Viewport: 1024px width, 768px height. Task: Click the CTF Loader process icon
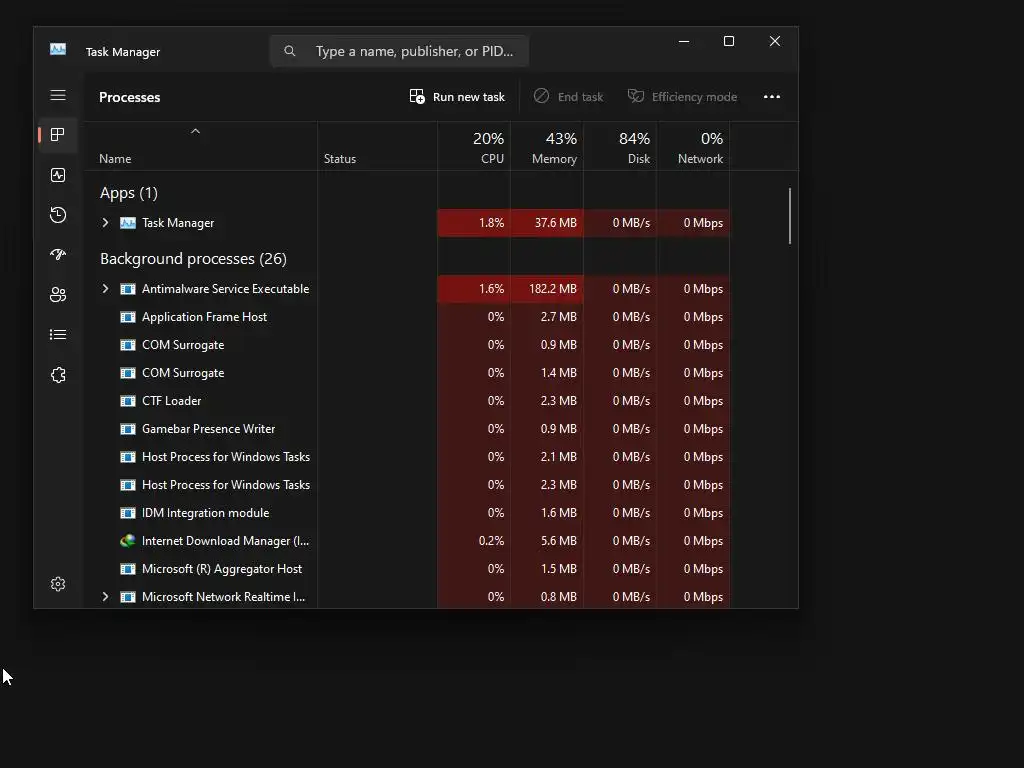[128, 401]
